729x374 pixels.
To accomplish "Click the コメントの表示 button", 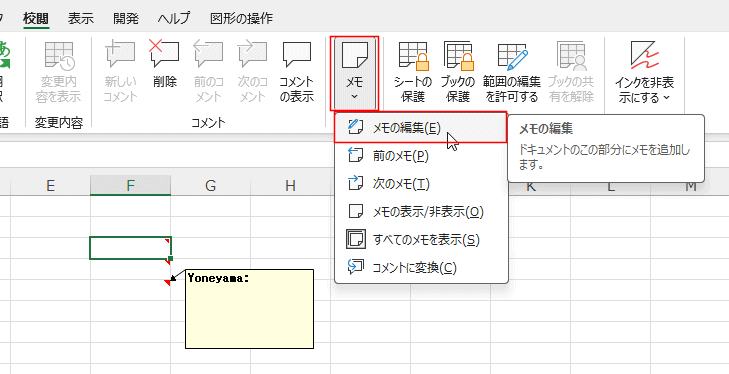I will click(x=297, y=72).
